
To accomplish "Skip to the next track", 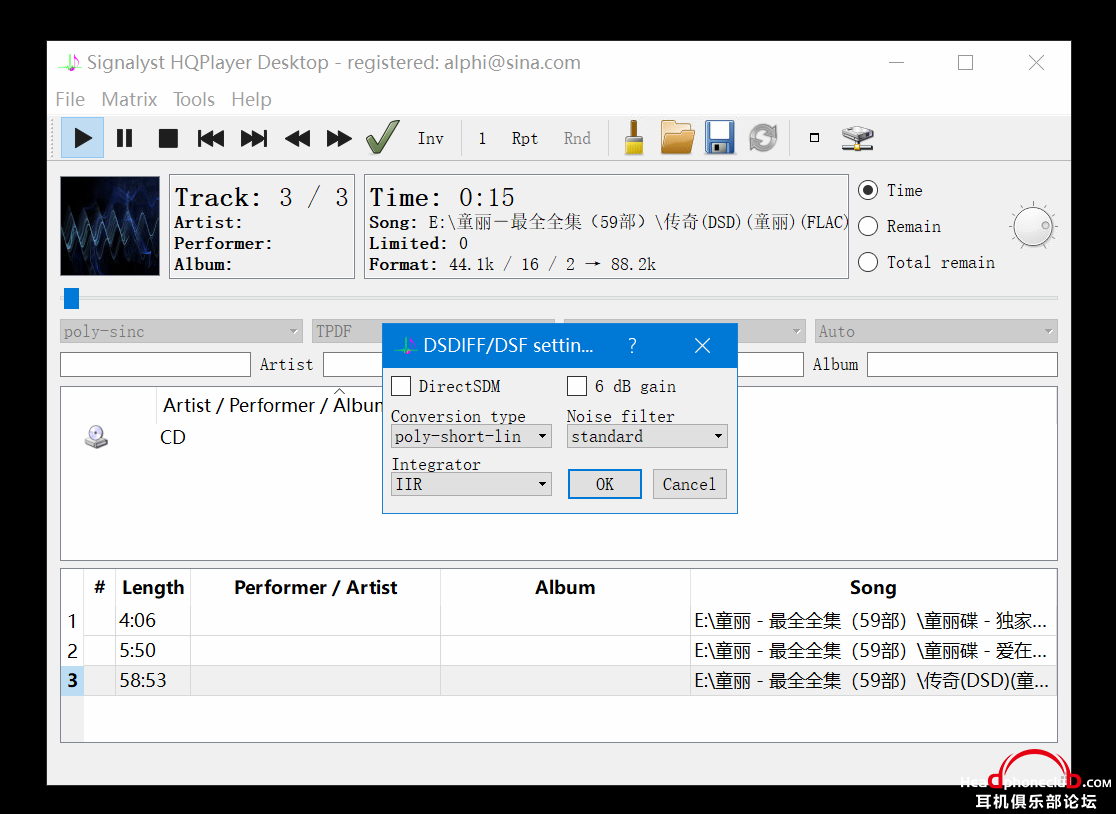I will pyautogui.click(x=254, y=138).
